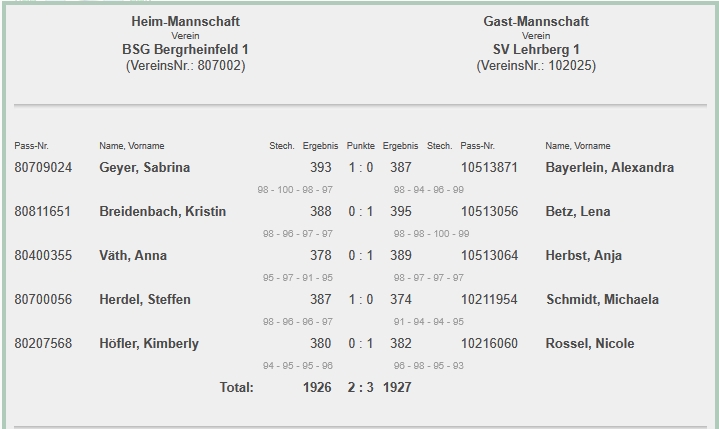This screenshot has height=429, width=719.
Task: Open the Herdel, Steffen entry
Action: click(144, 300)
